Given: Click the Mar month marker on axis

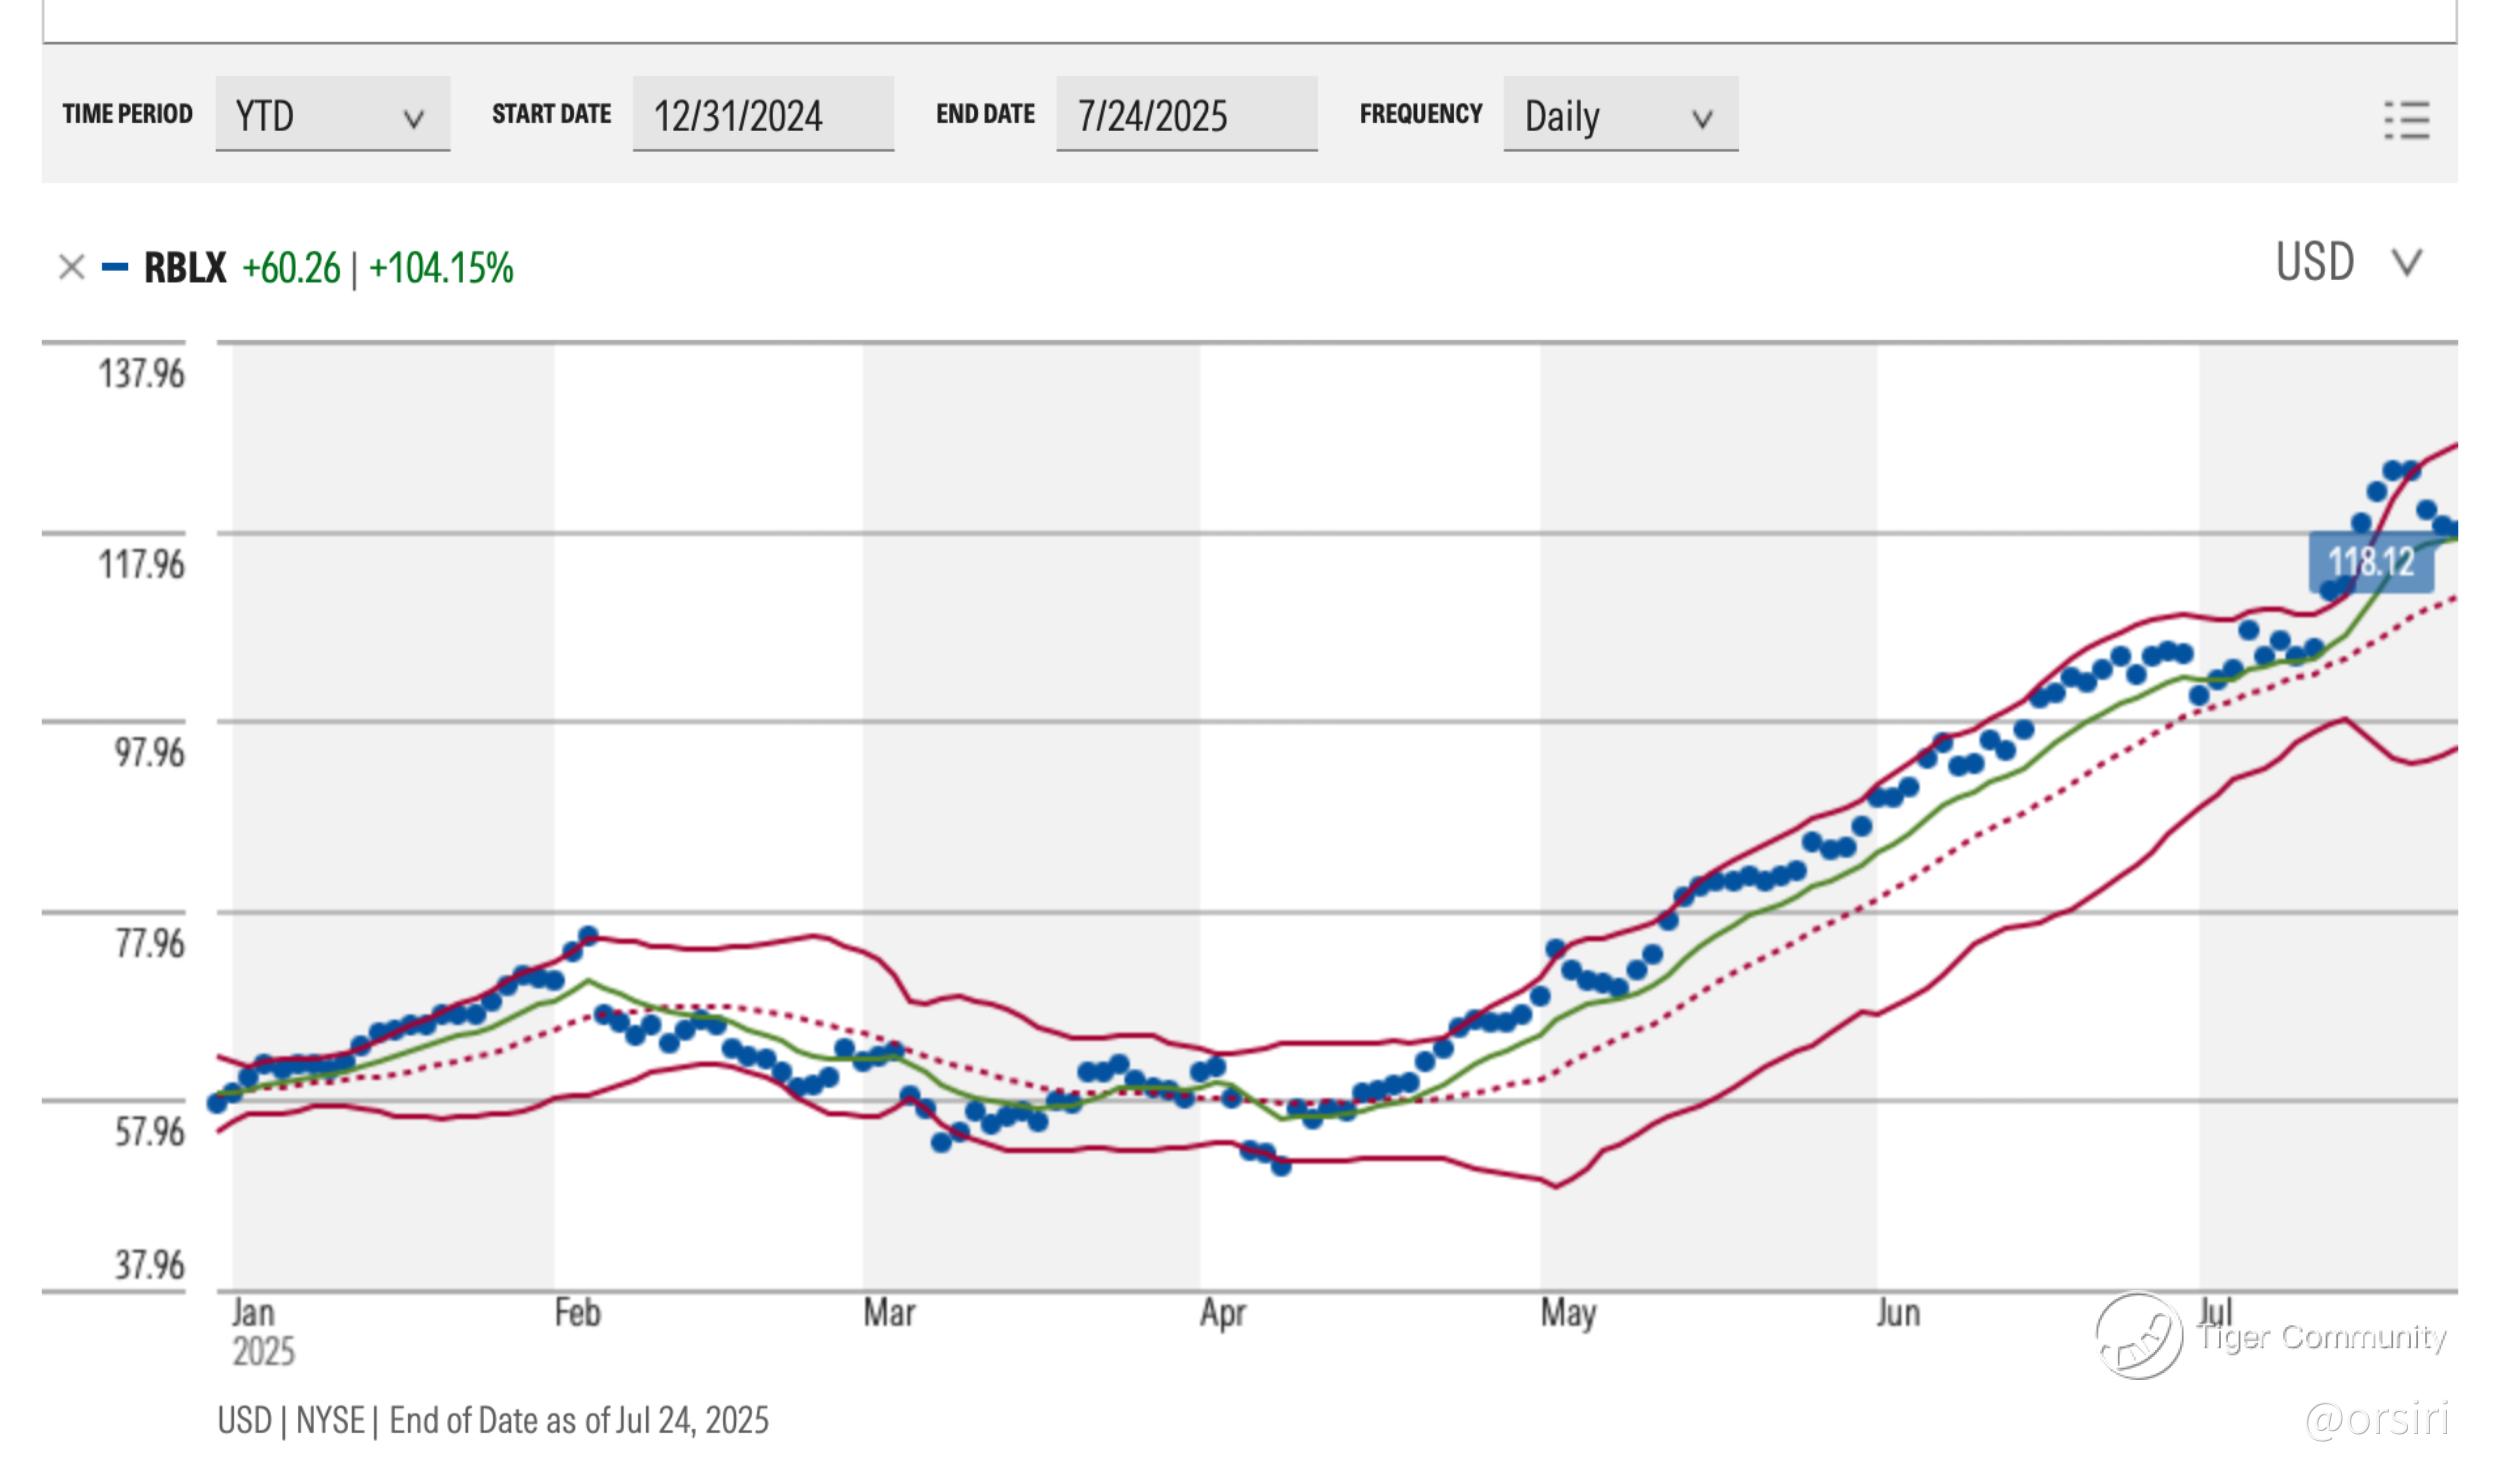Looking at the screenshot, I should coord(889,1313).
